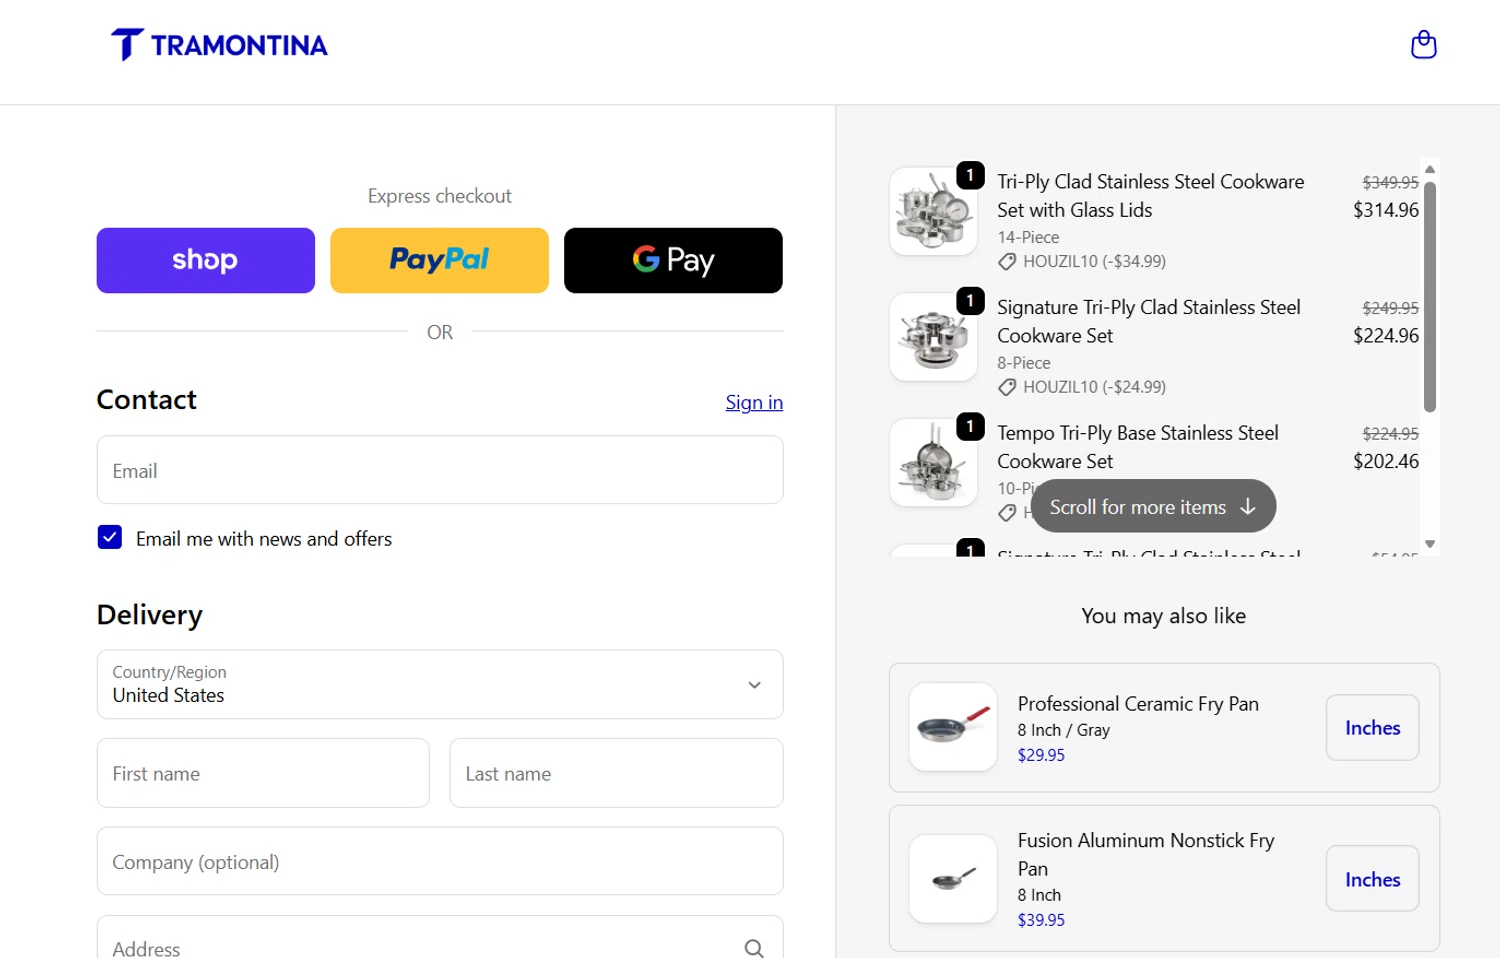
Task: Click the Company (optional) field
Action: (x=440, y=861)
